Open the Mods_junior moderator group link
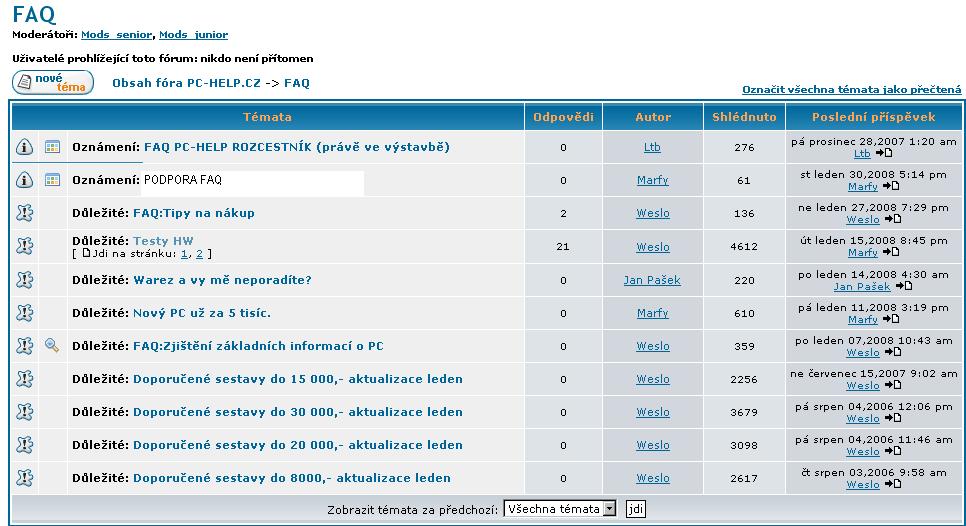Viewport: 966px width, 526px height. pos(193,35)
